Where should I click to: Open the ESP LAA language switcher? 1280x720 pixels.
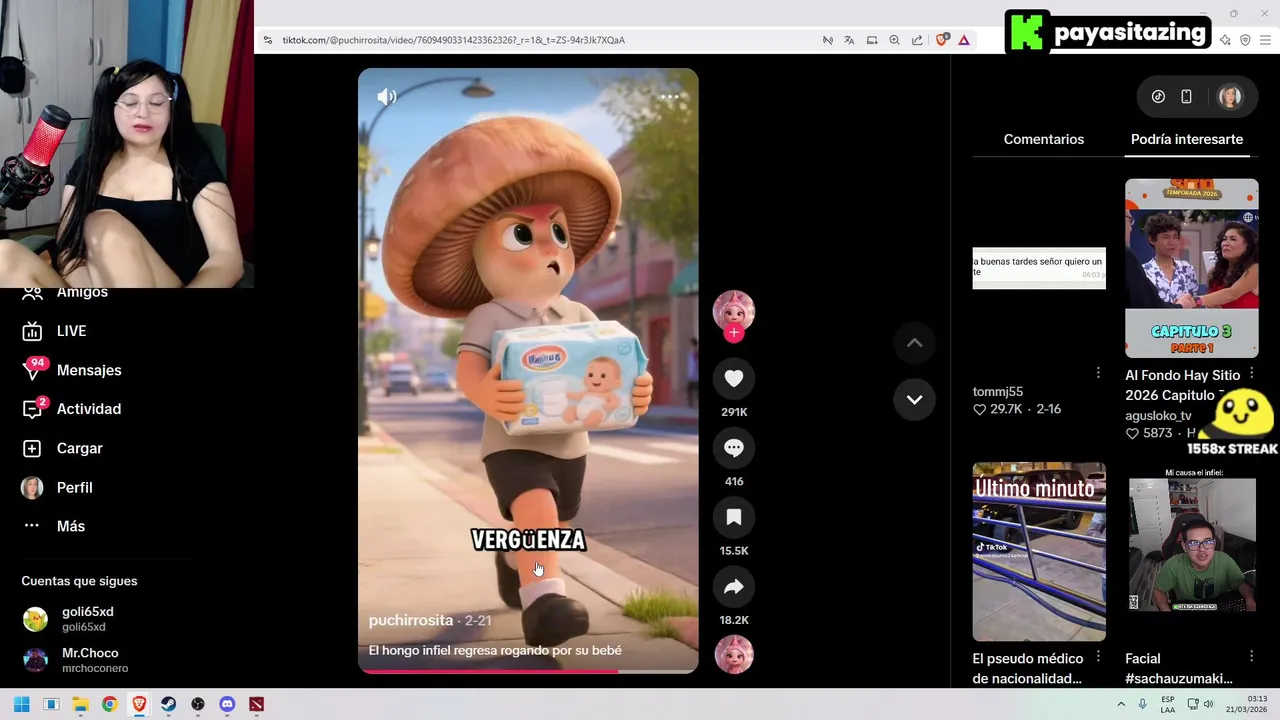pyautogui.click(x=1167, y=704)
